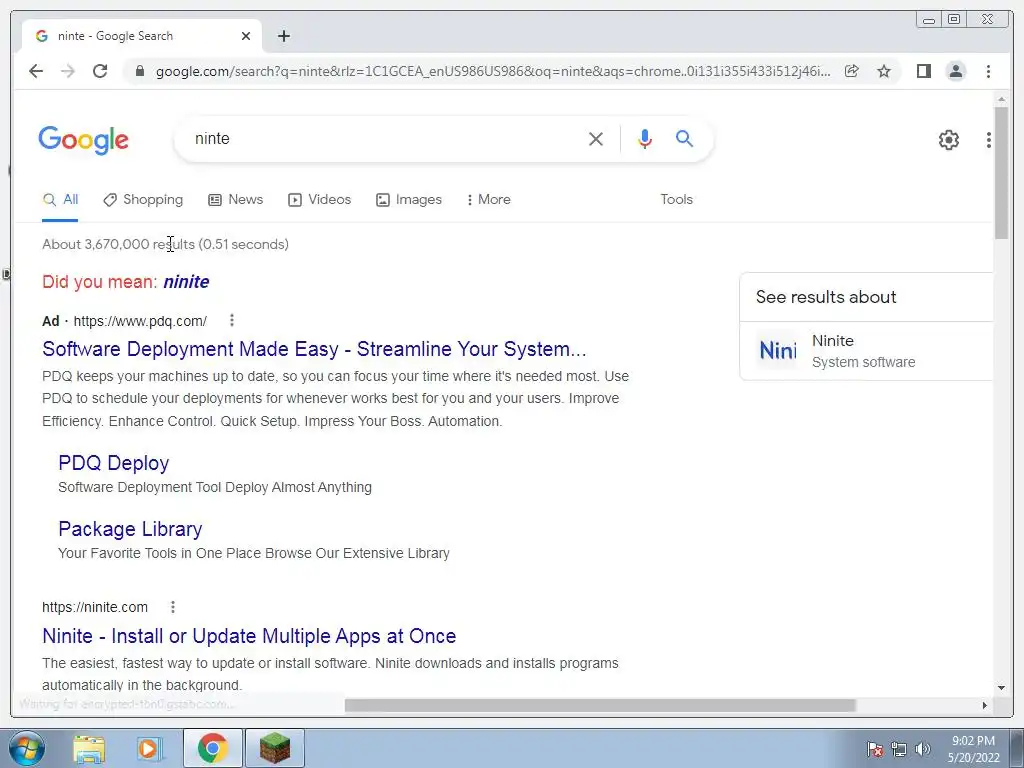Expand the More search categories

(x=488, y=200)
